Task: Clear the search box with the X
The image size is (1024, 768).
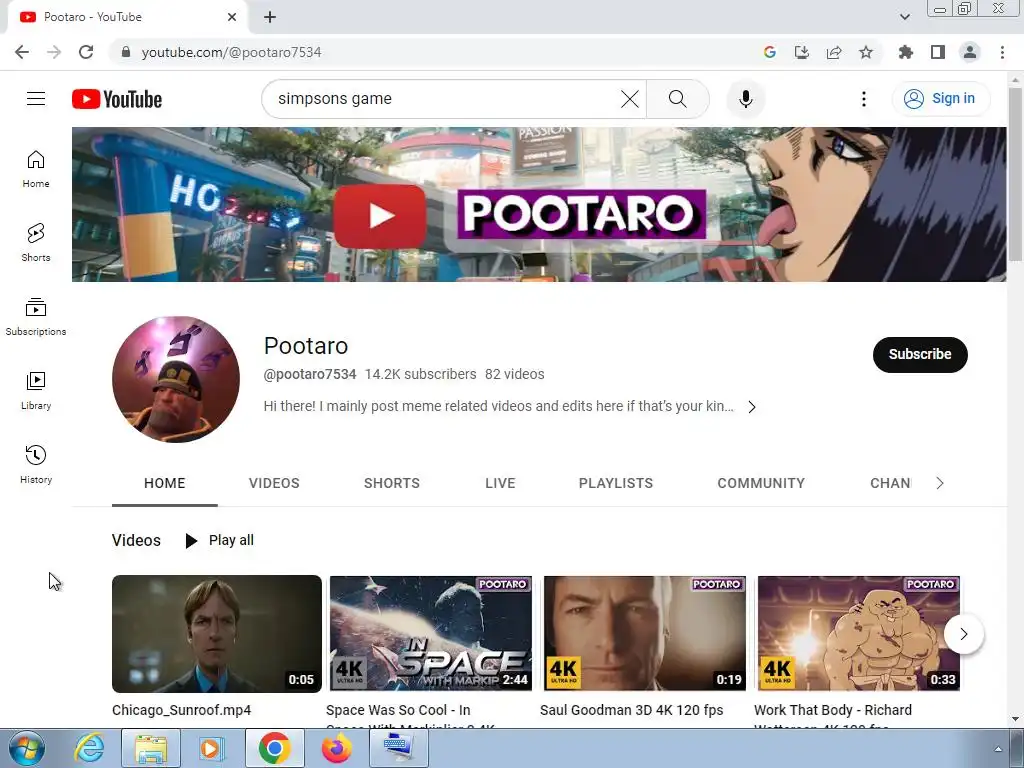Action: 630,99
